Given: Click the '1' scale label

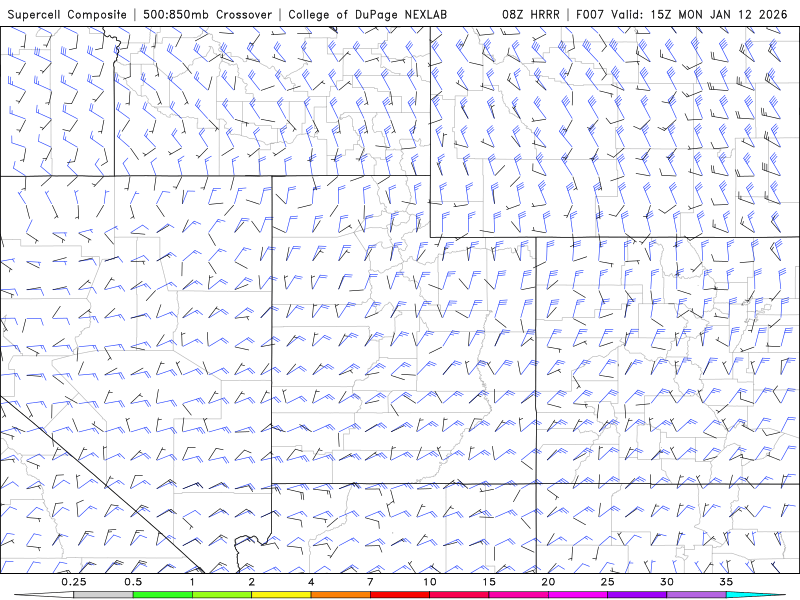Looking at the screenshot, I should [192, 582].
